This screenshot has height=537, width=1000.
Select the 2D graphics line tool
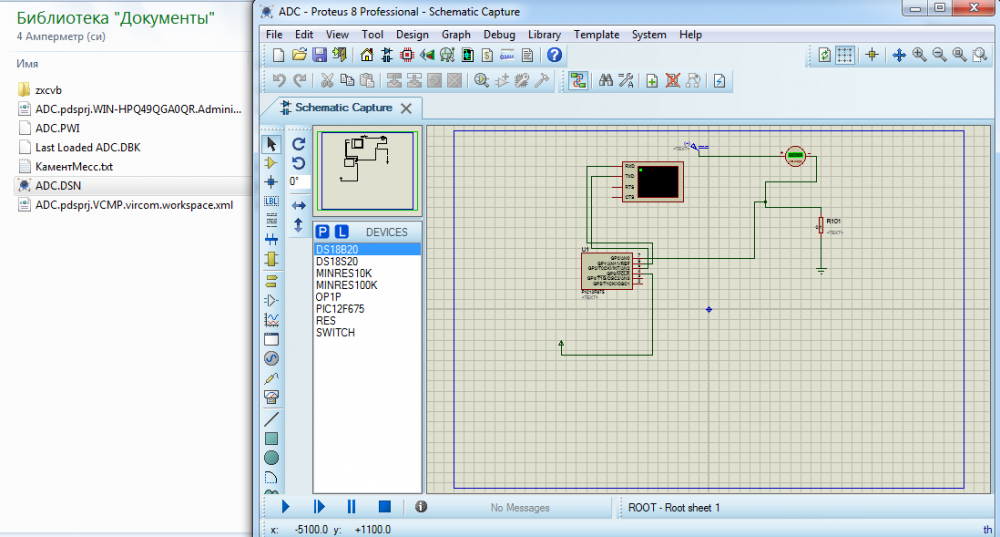point(271,418)
